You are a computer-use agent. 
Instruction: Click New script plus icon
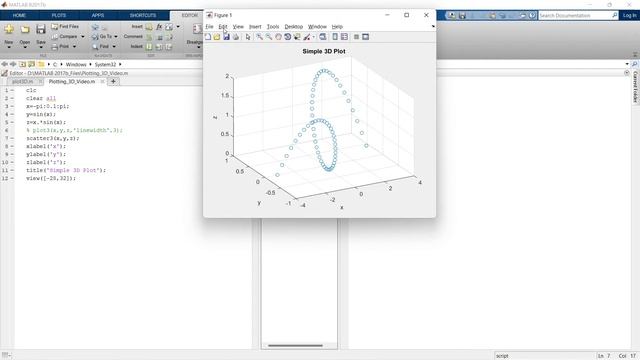pos(9,29)
